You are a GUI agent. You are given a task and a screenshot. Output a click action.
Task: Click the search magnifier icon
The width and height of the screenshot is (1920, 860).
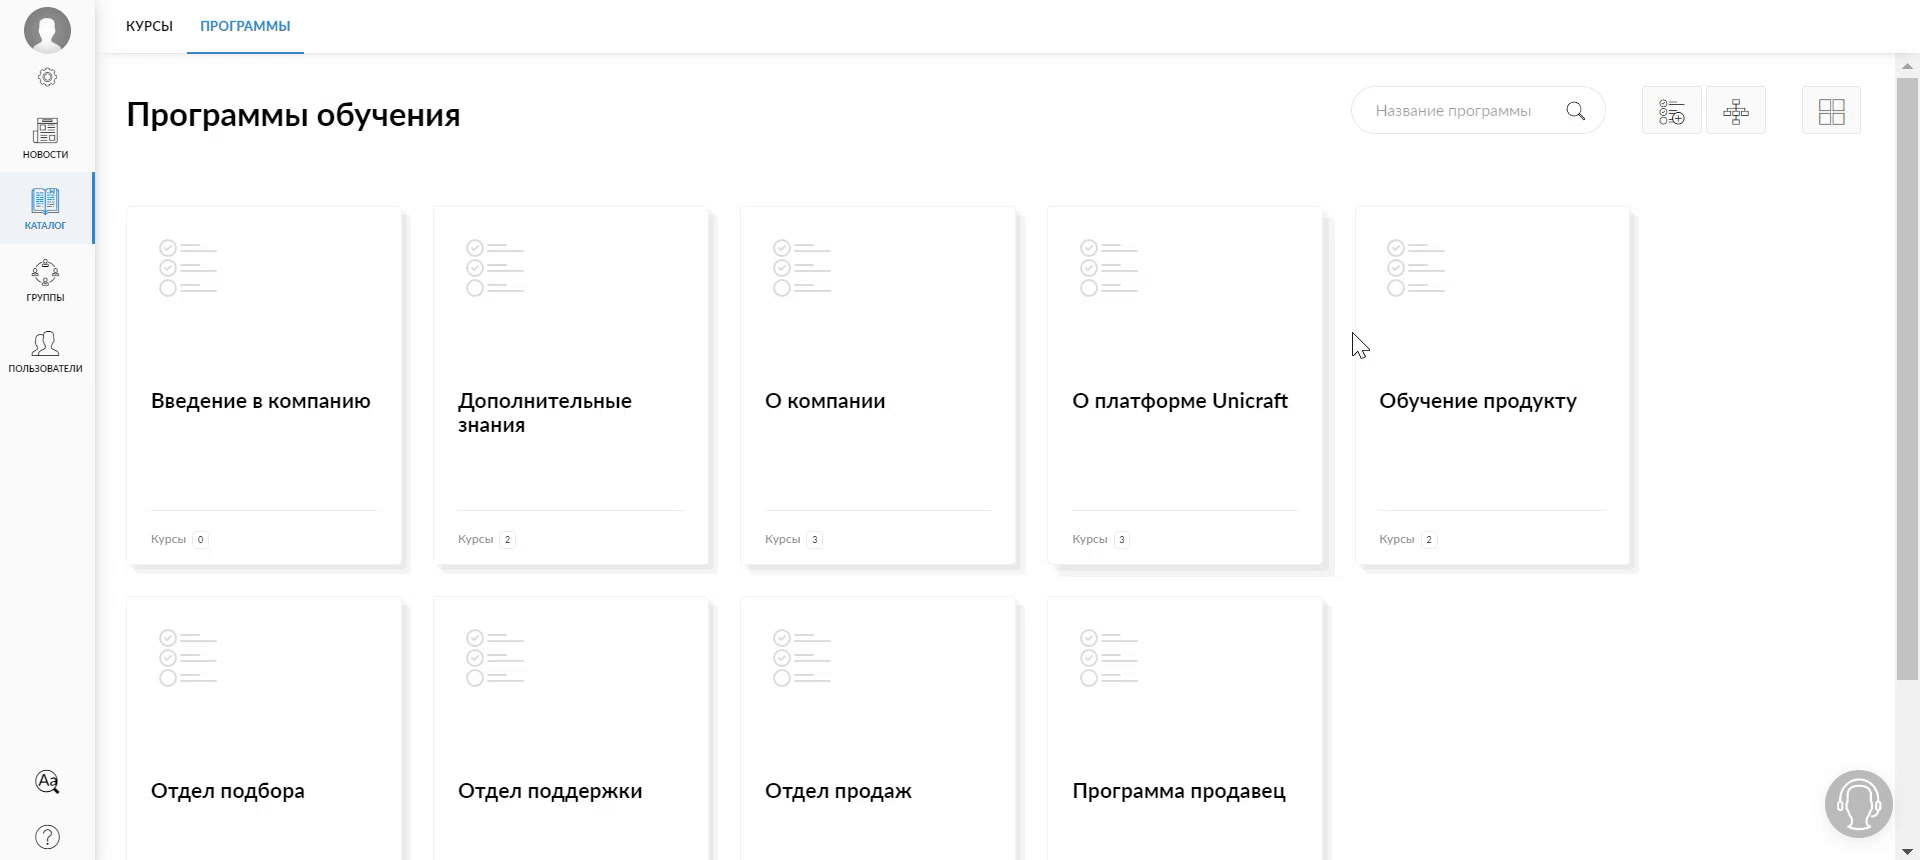[1576, 111]
